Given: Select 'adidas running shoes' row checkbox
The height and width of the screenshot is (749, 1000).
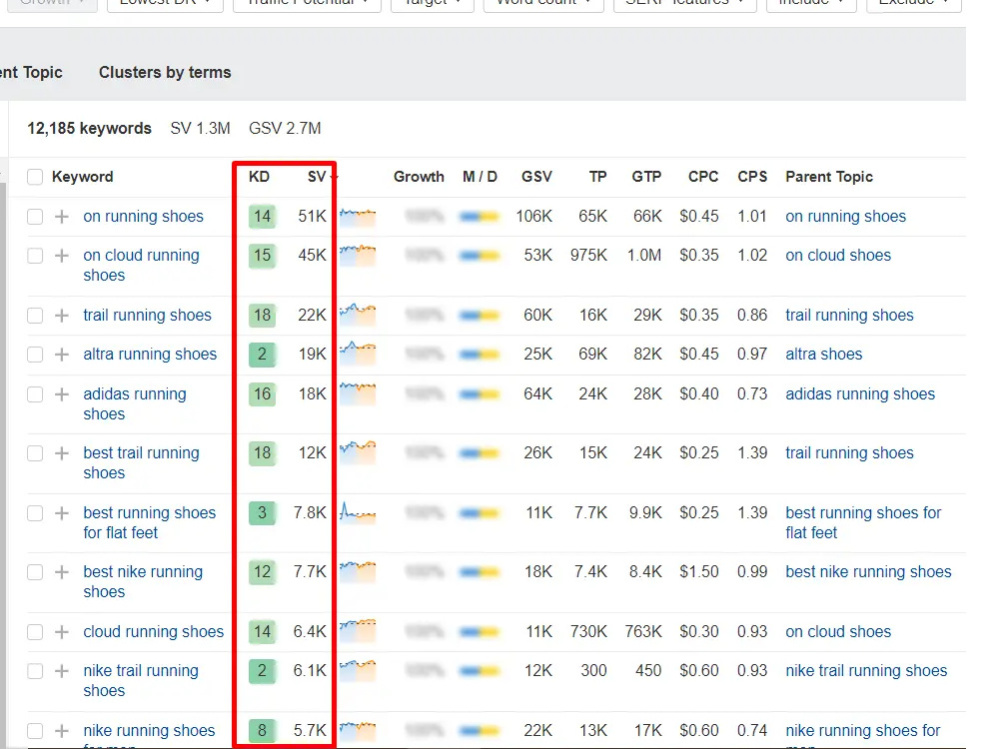Looking at the screenshot, I should tap(35, 394).
